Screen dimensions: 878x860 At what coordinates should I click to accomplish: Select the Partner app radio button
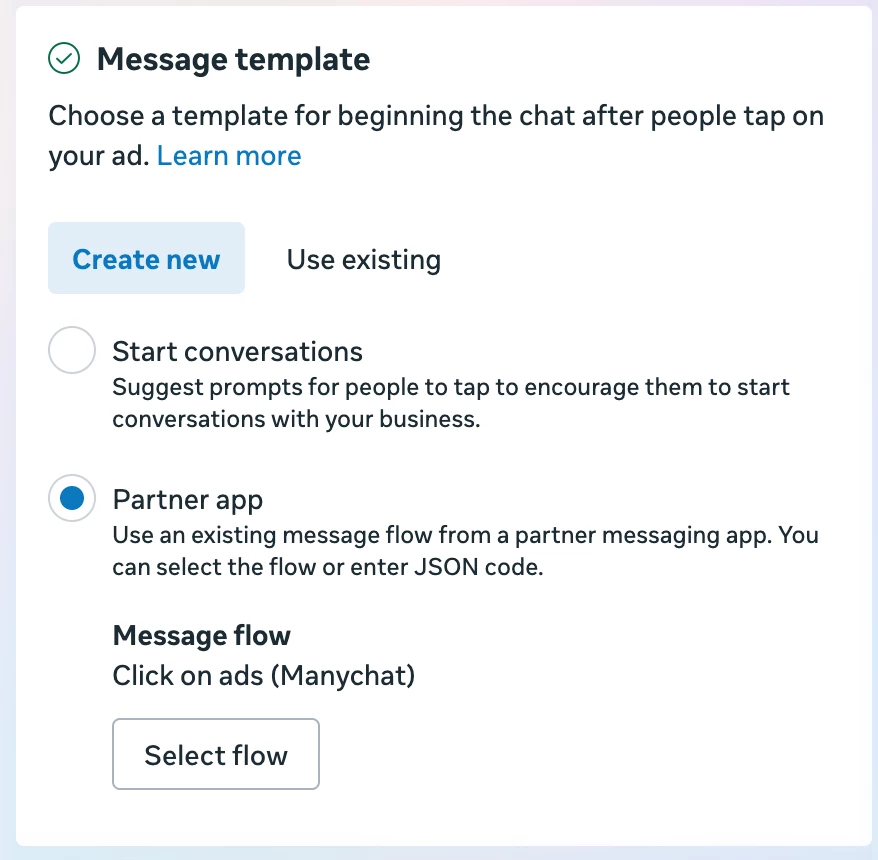(72, 499)
